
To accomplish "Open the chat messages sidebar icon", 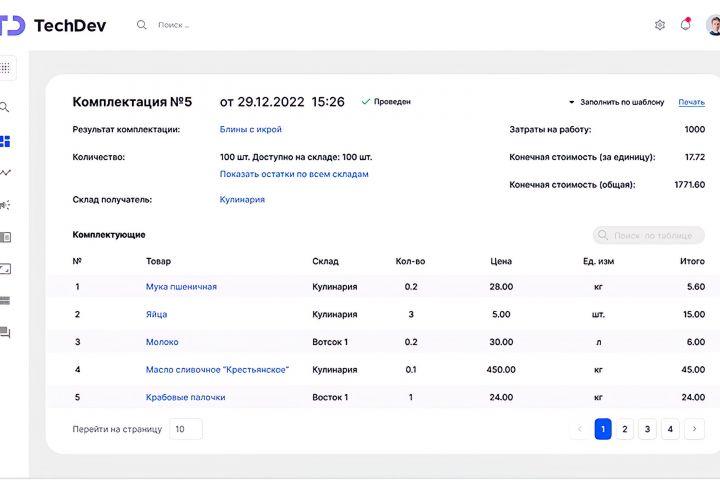I will (5, 333).
